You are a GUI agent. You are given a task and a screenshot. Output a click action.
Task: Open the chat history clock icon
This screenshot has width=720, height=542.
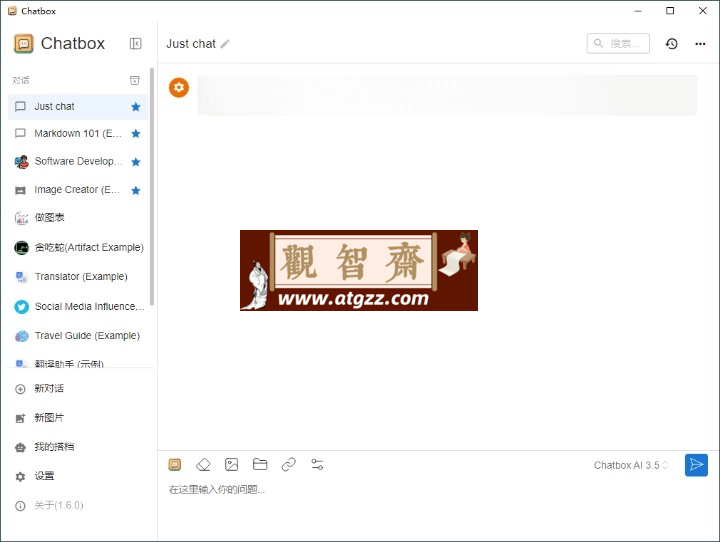672,44
